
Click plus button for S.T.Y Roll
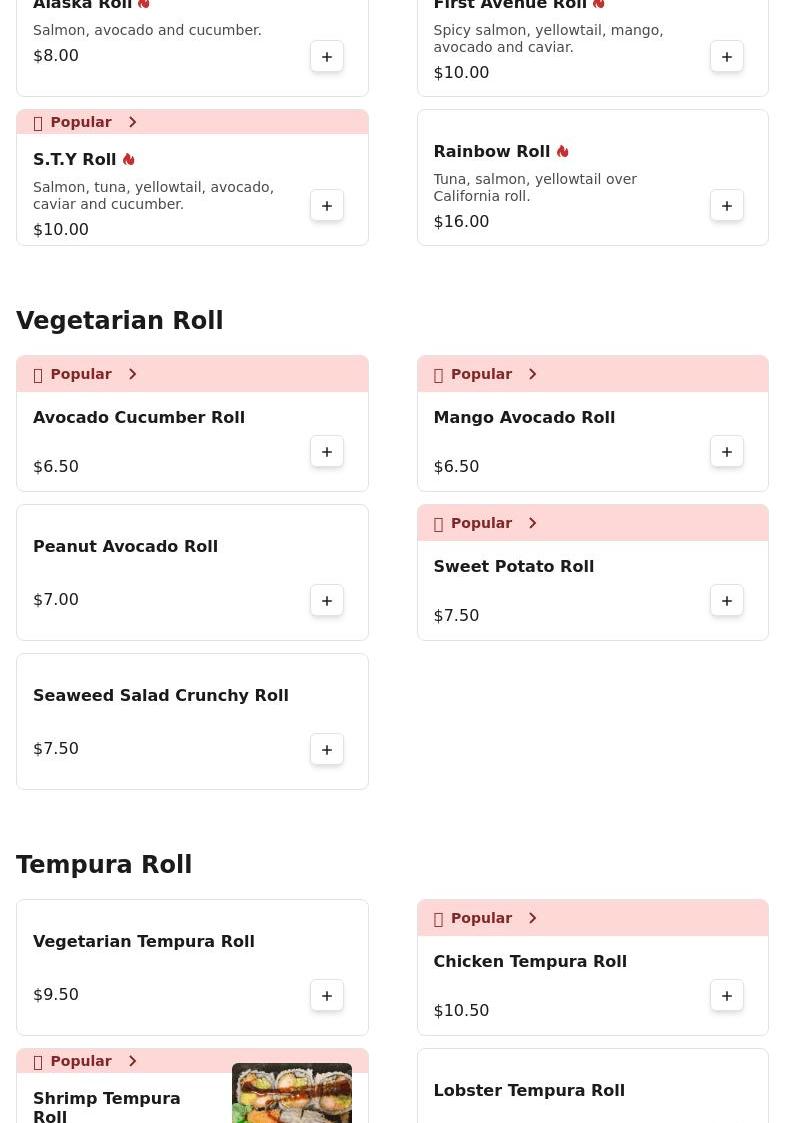[327, 206]
